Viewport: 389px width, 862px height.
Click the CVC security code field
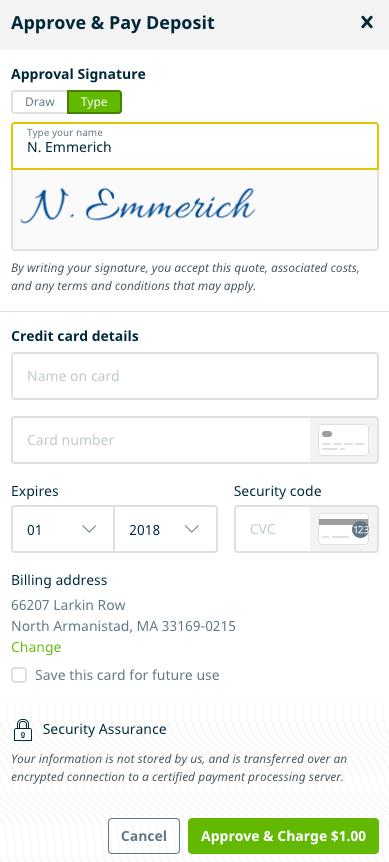[x=273, y=529]
